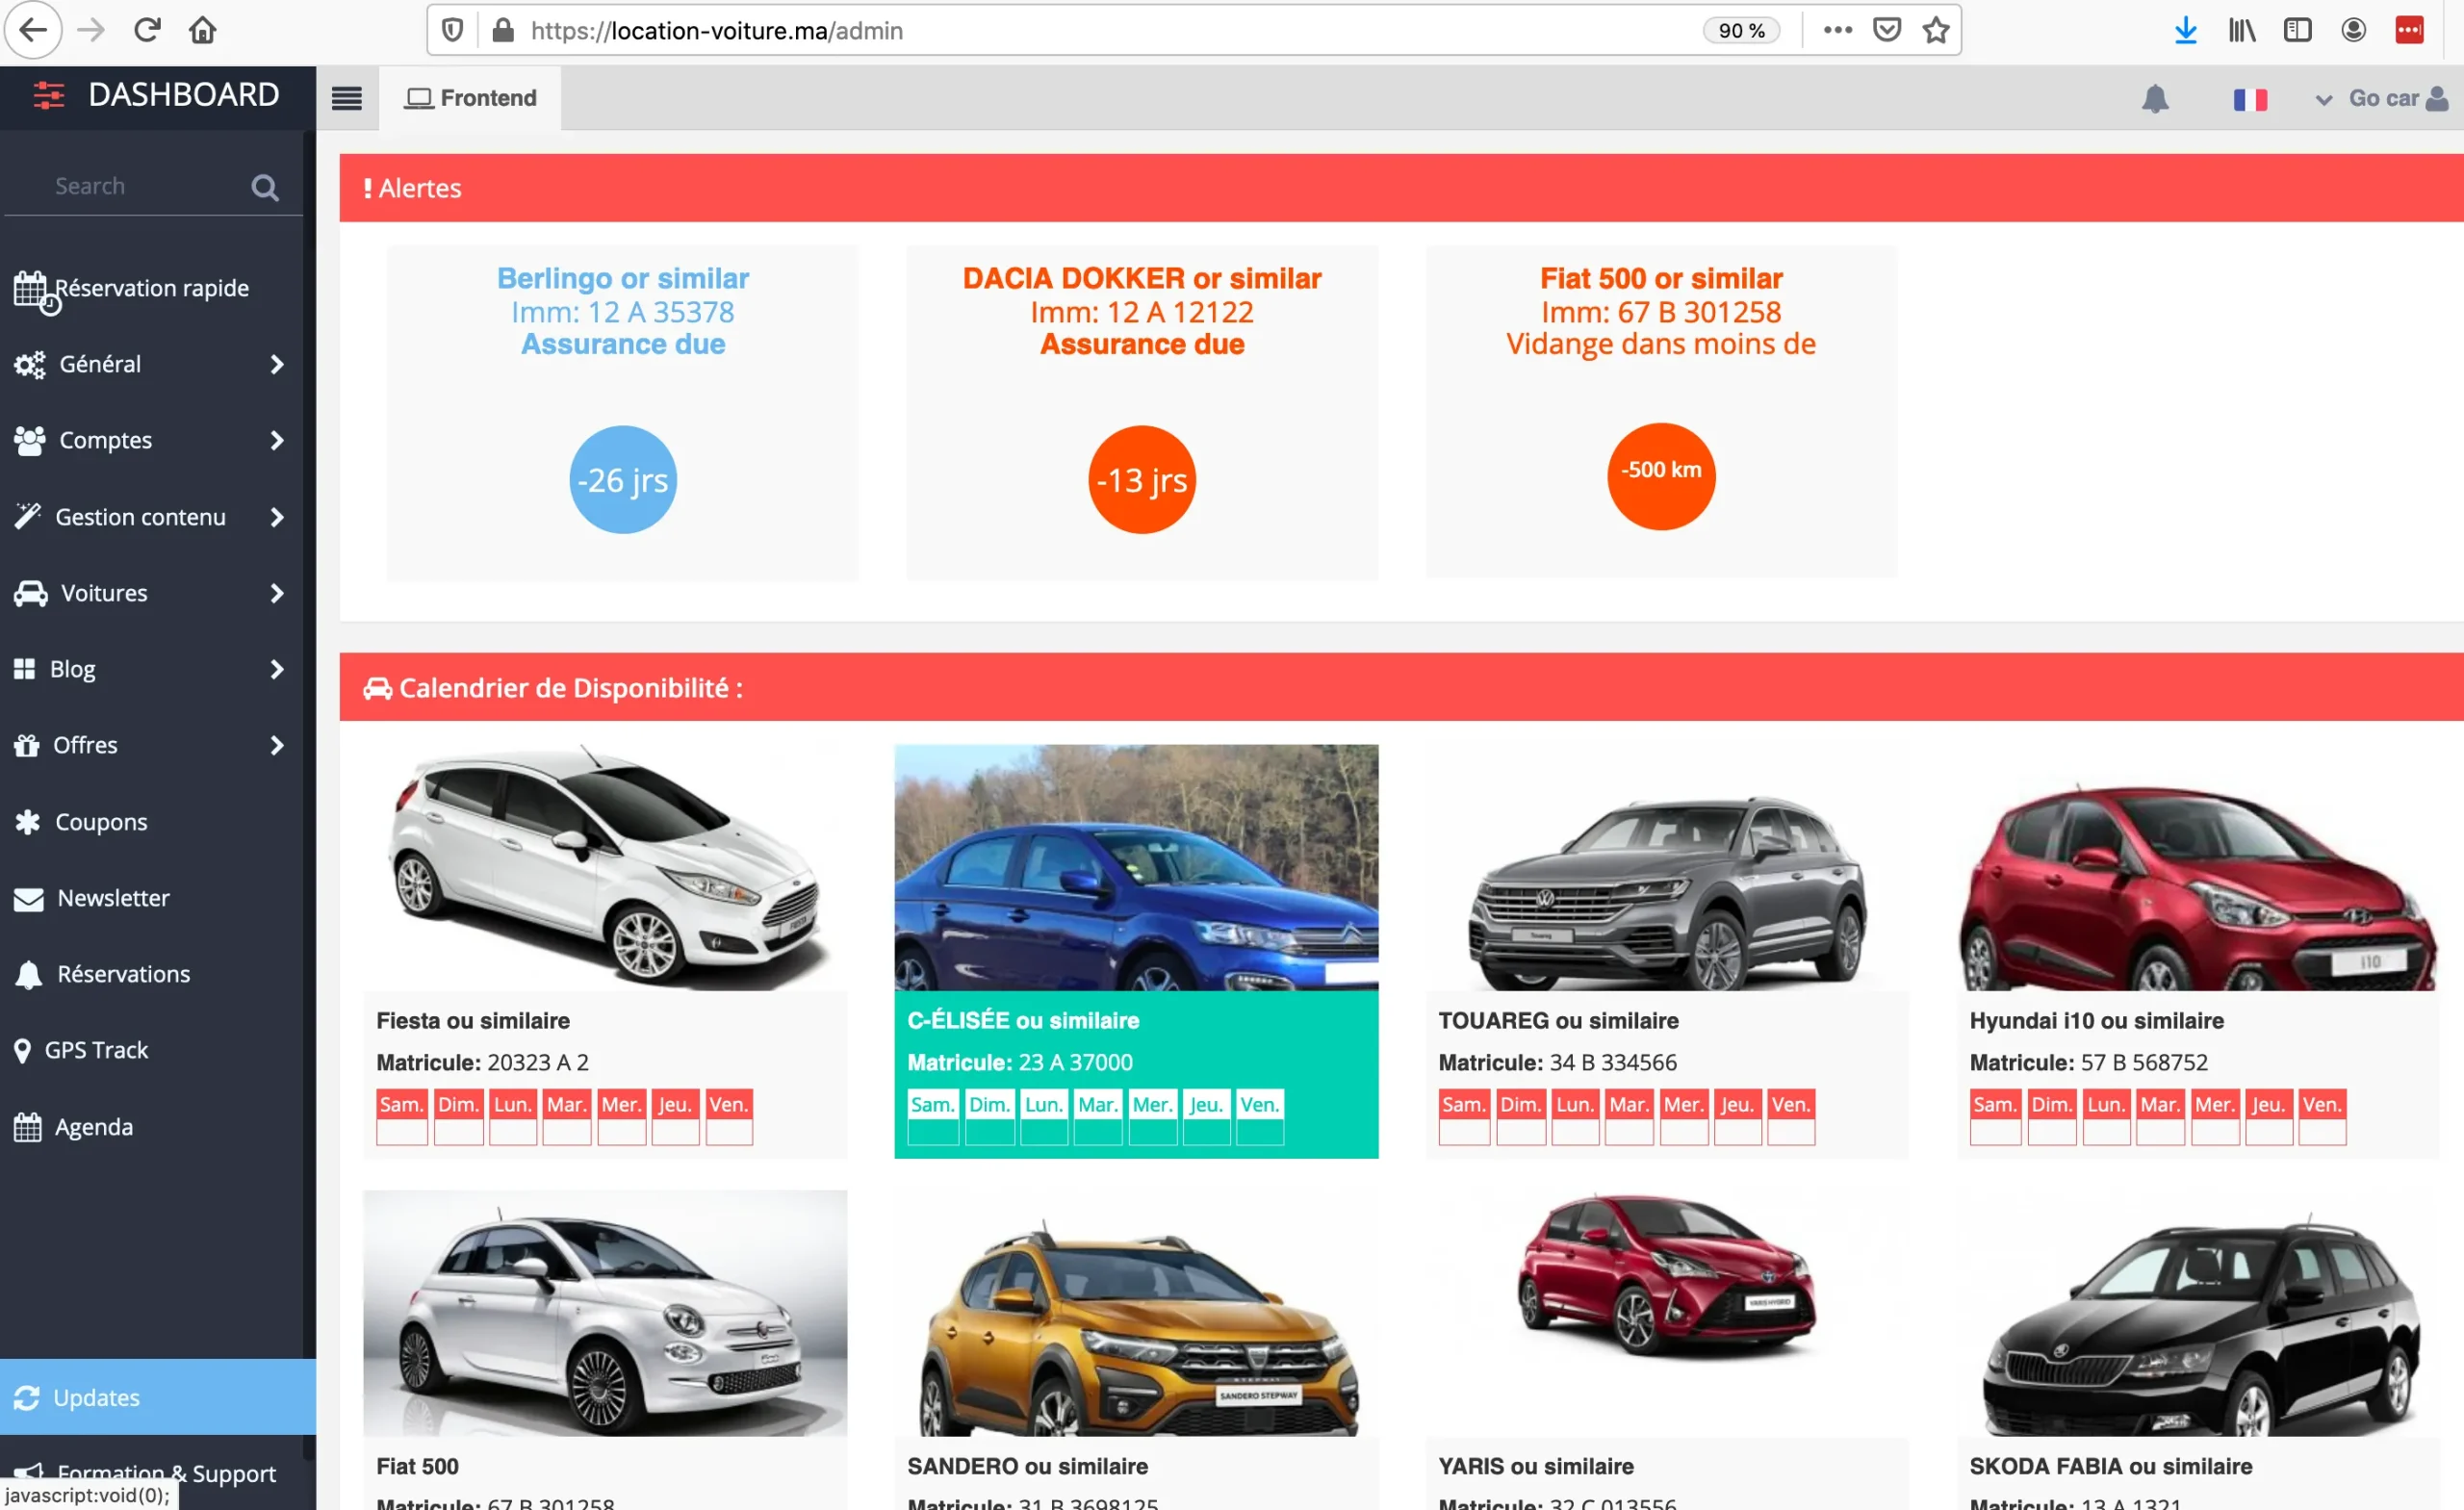Click the orange -13 jrs badge

point(1142,480)
